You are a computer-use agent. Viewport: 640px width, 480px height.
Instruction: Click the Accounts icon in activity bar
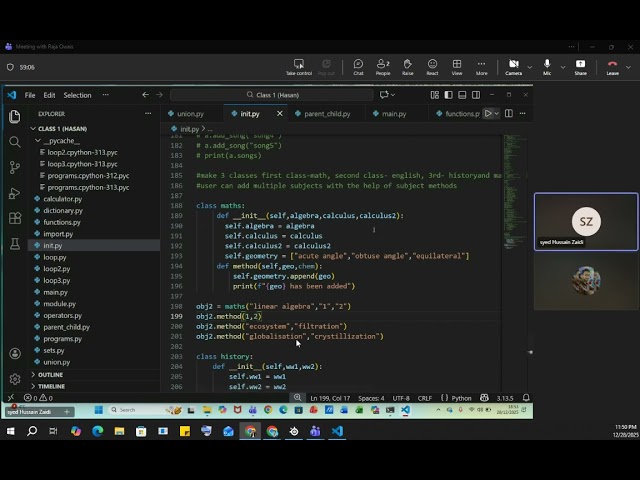tap(14, 353)
